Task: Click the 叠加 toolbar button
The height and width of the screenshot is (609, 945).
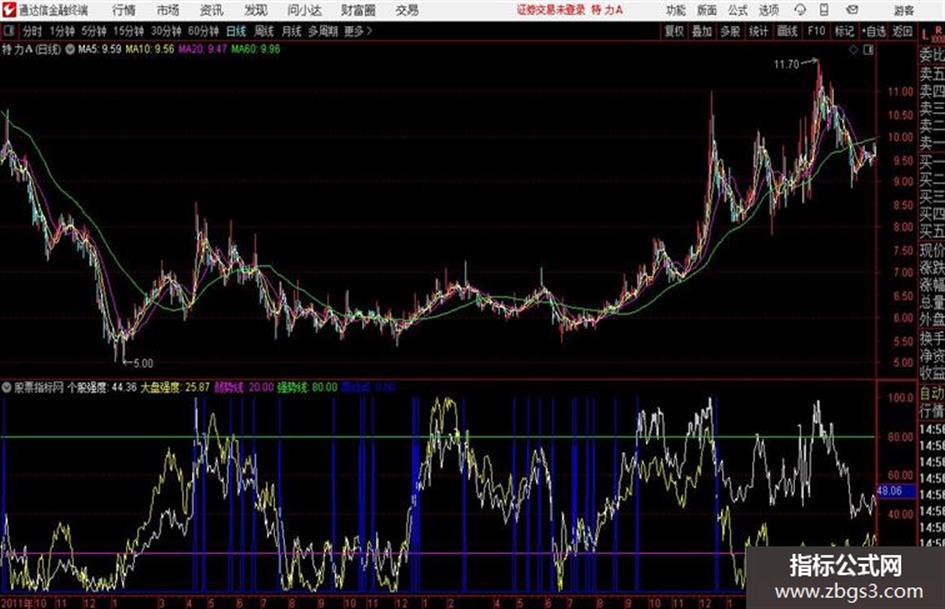Action: click(702, 31)
